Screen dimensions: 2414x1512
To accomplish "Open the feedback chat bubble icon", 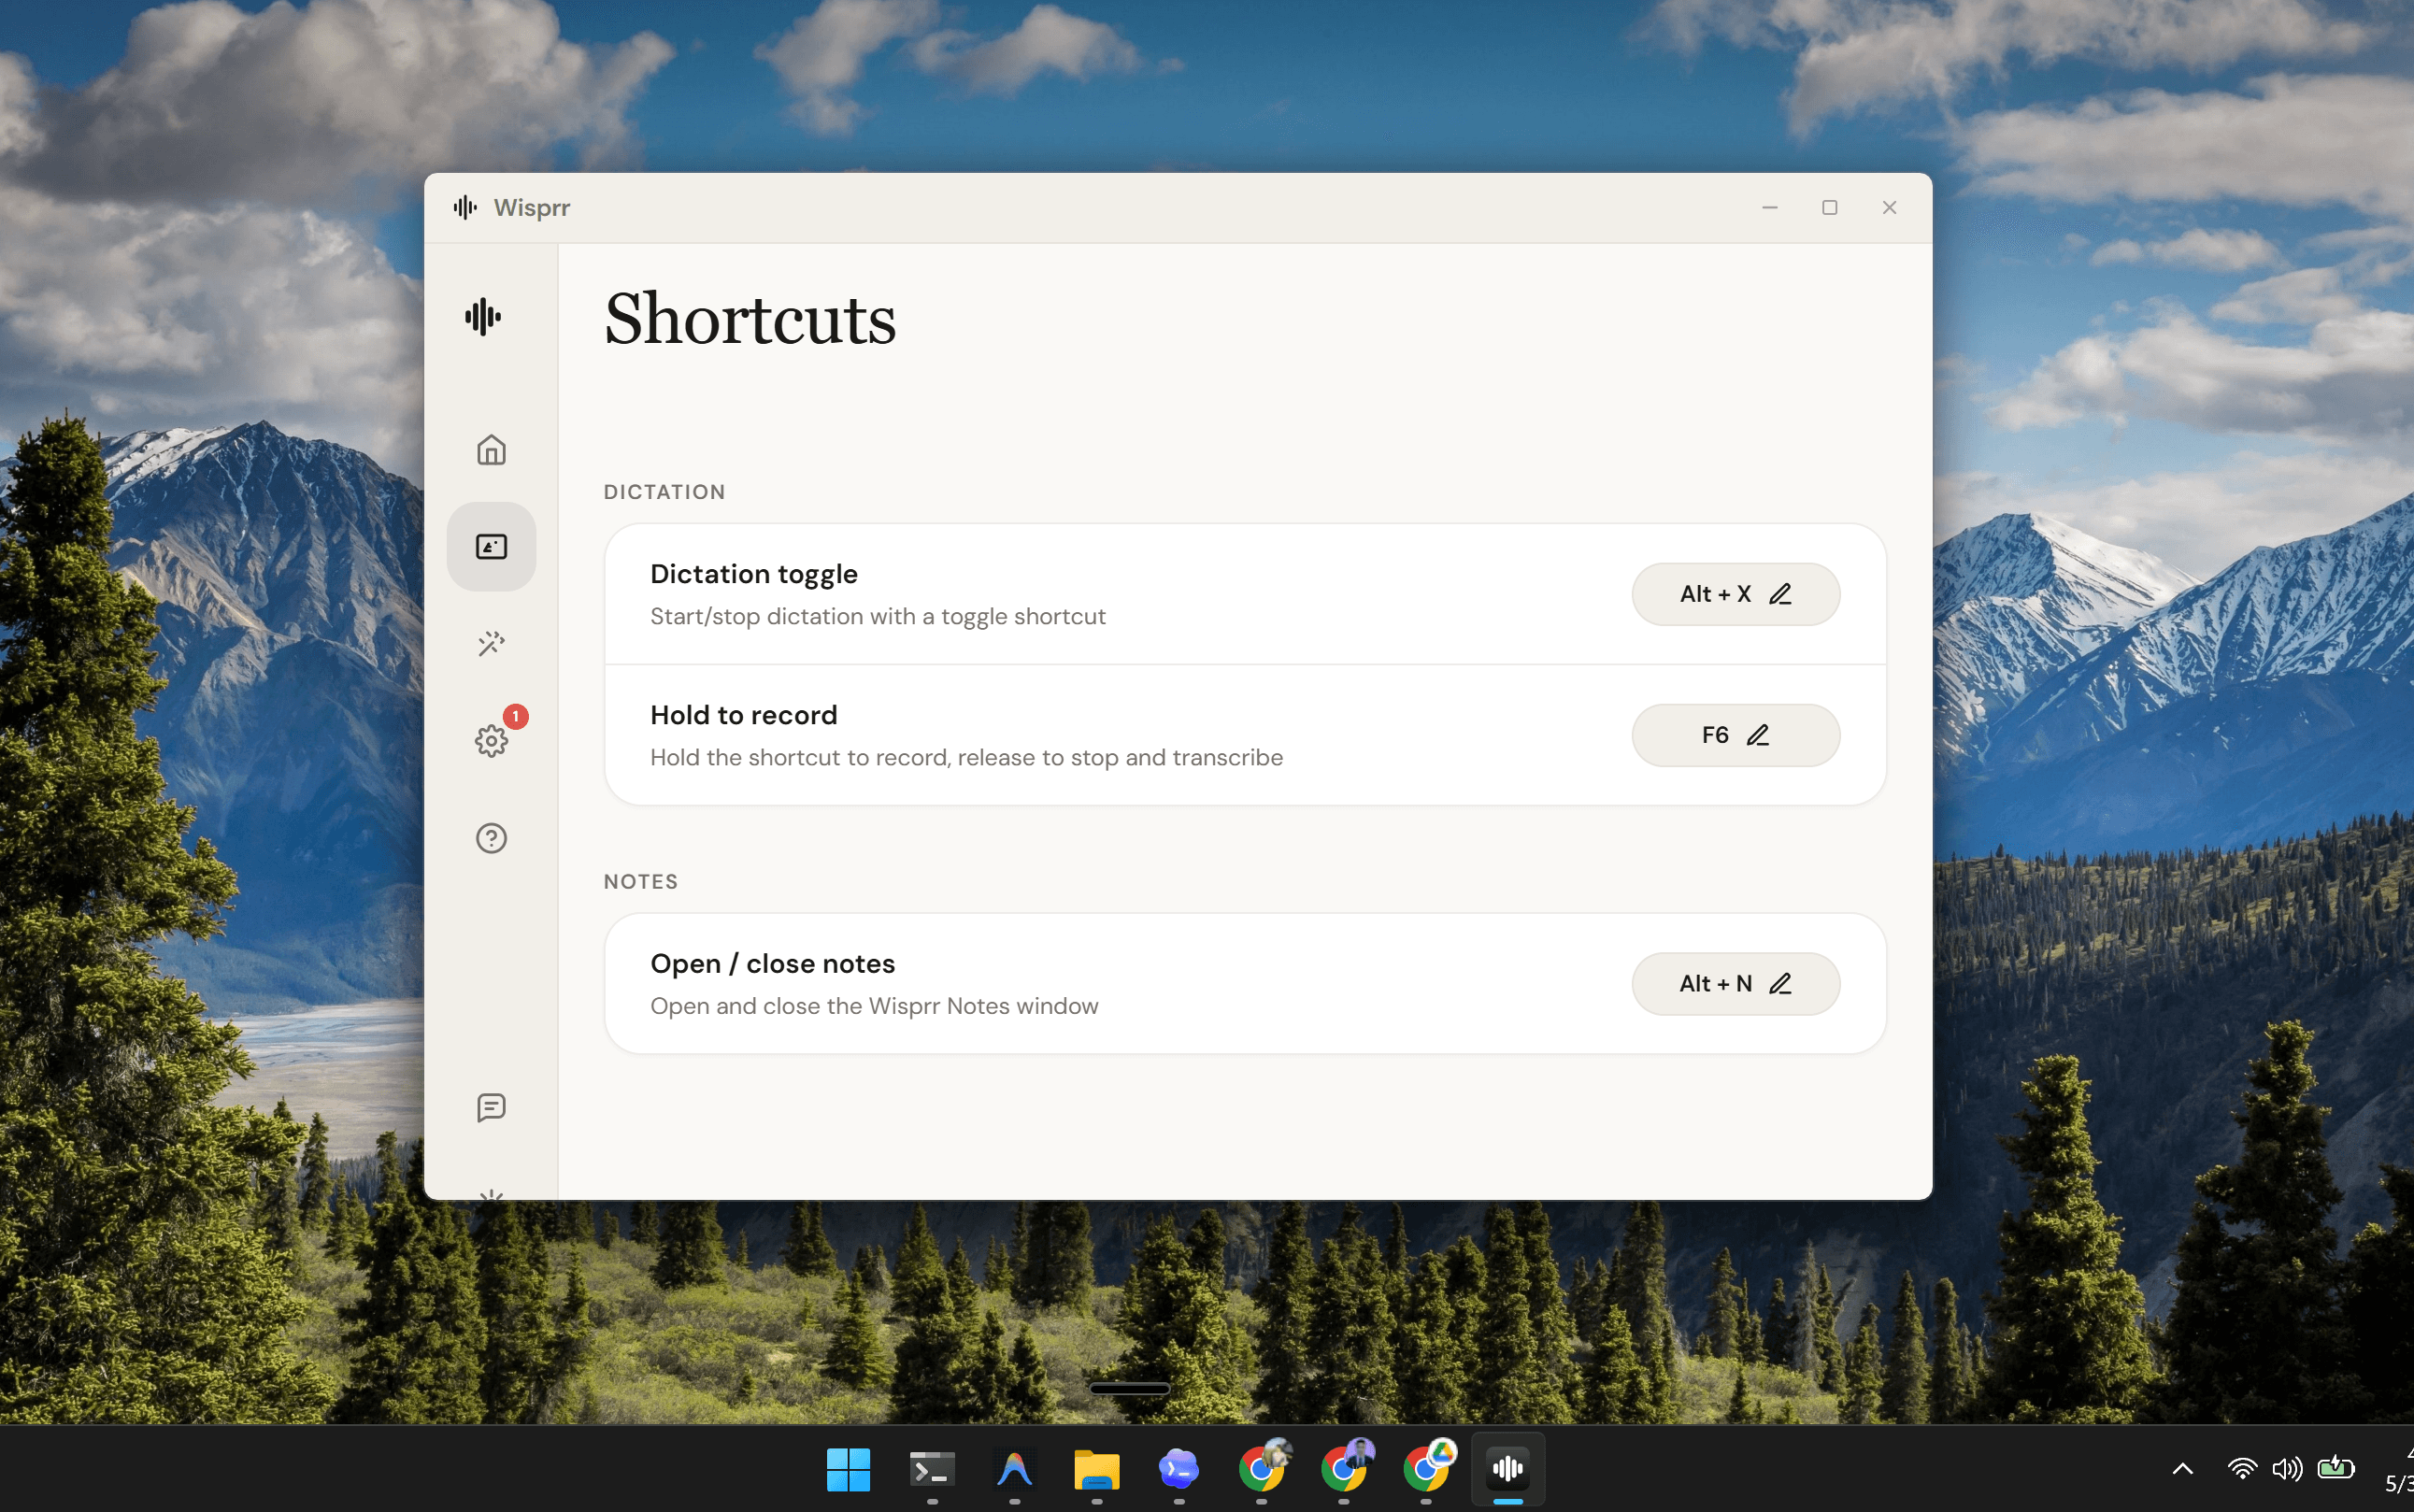I will pyautogui.click(x=491, y=1107).
